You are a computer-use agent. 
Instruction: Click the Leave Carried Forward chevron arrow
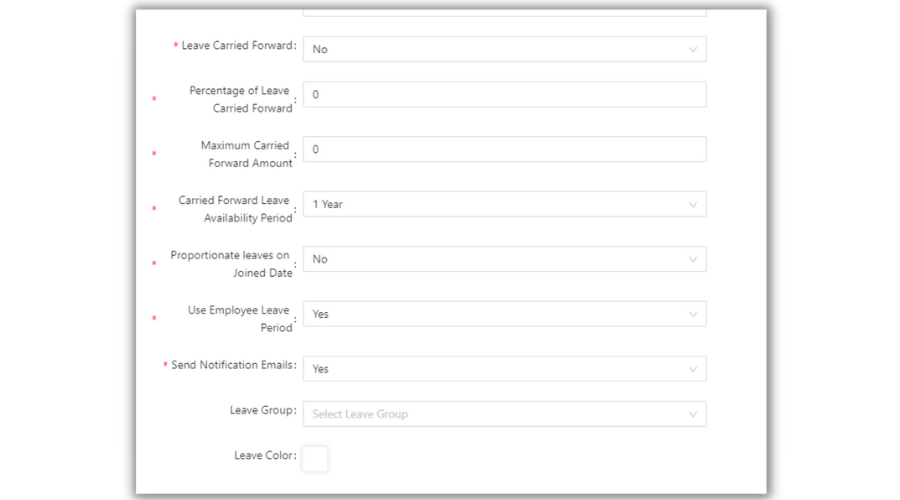click(692, 49)
